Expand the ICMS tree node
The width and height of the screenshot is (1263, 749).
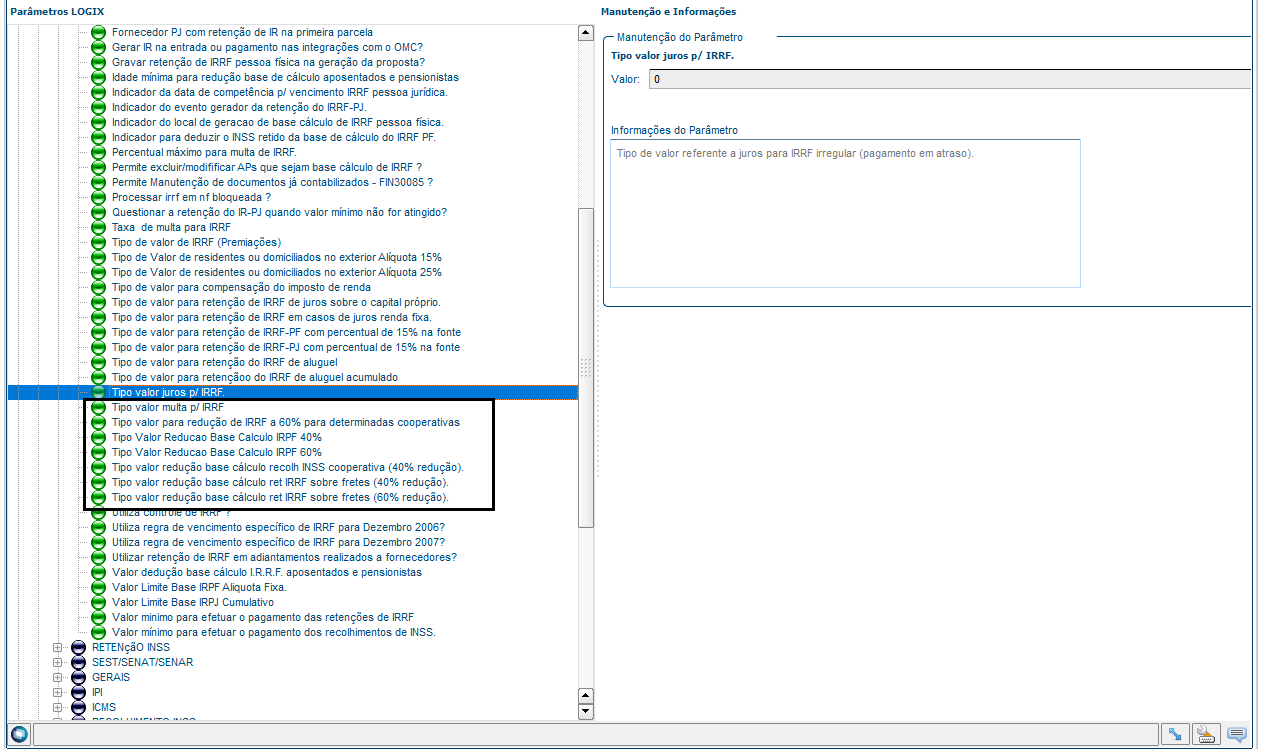pos(57,707)
